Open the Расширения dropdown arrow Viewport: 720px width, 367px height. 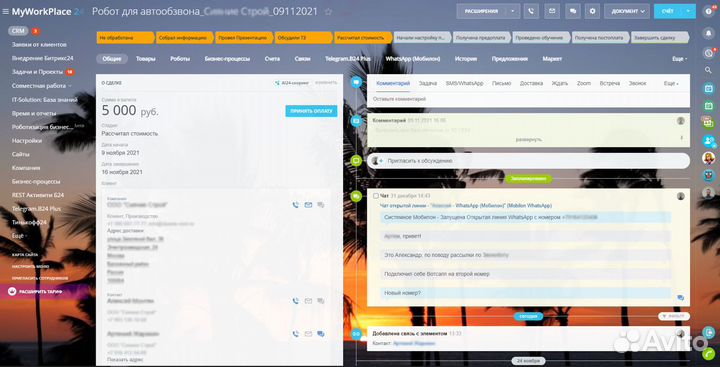click(x=514, y=11)
